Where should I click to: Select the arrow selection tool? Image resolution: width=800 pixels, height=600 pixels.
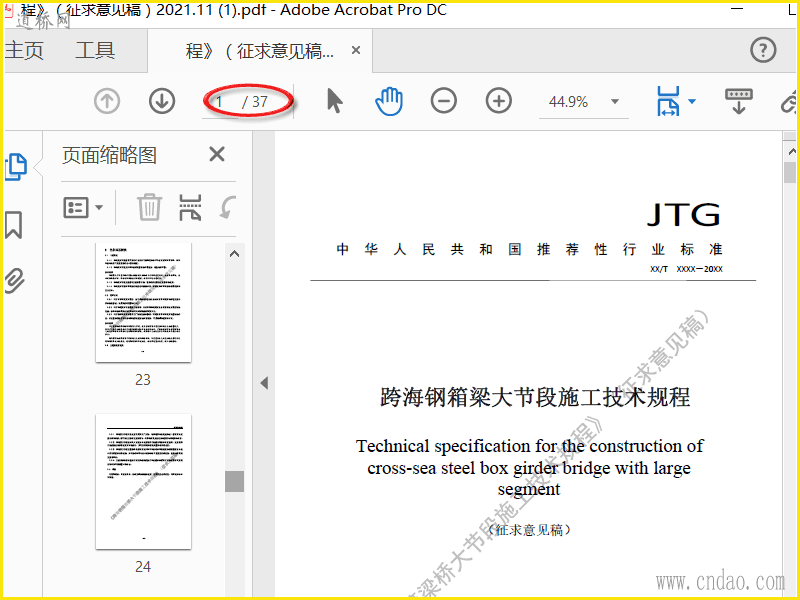point(334,101)
